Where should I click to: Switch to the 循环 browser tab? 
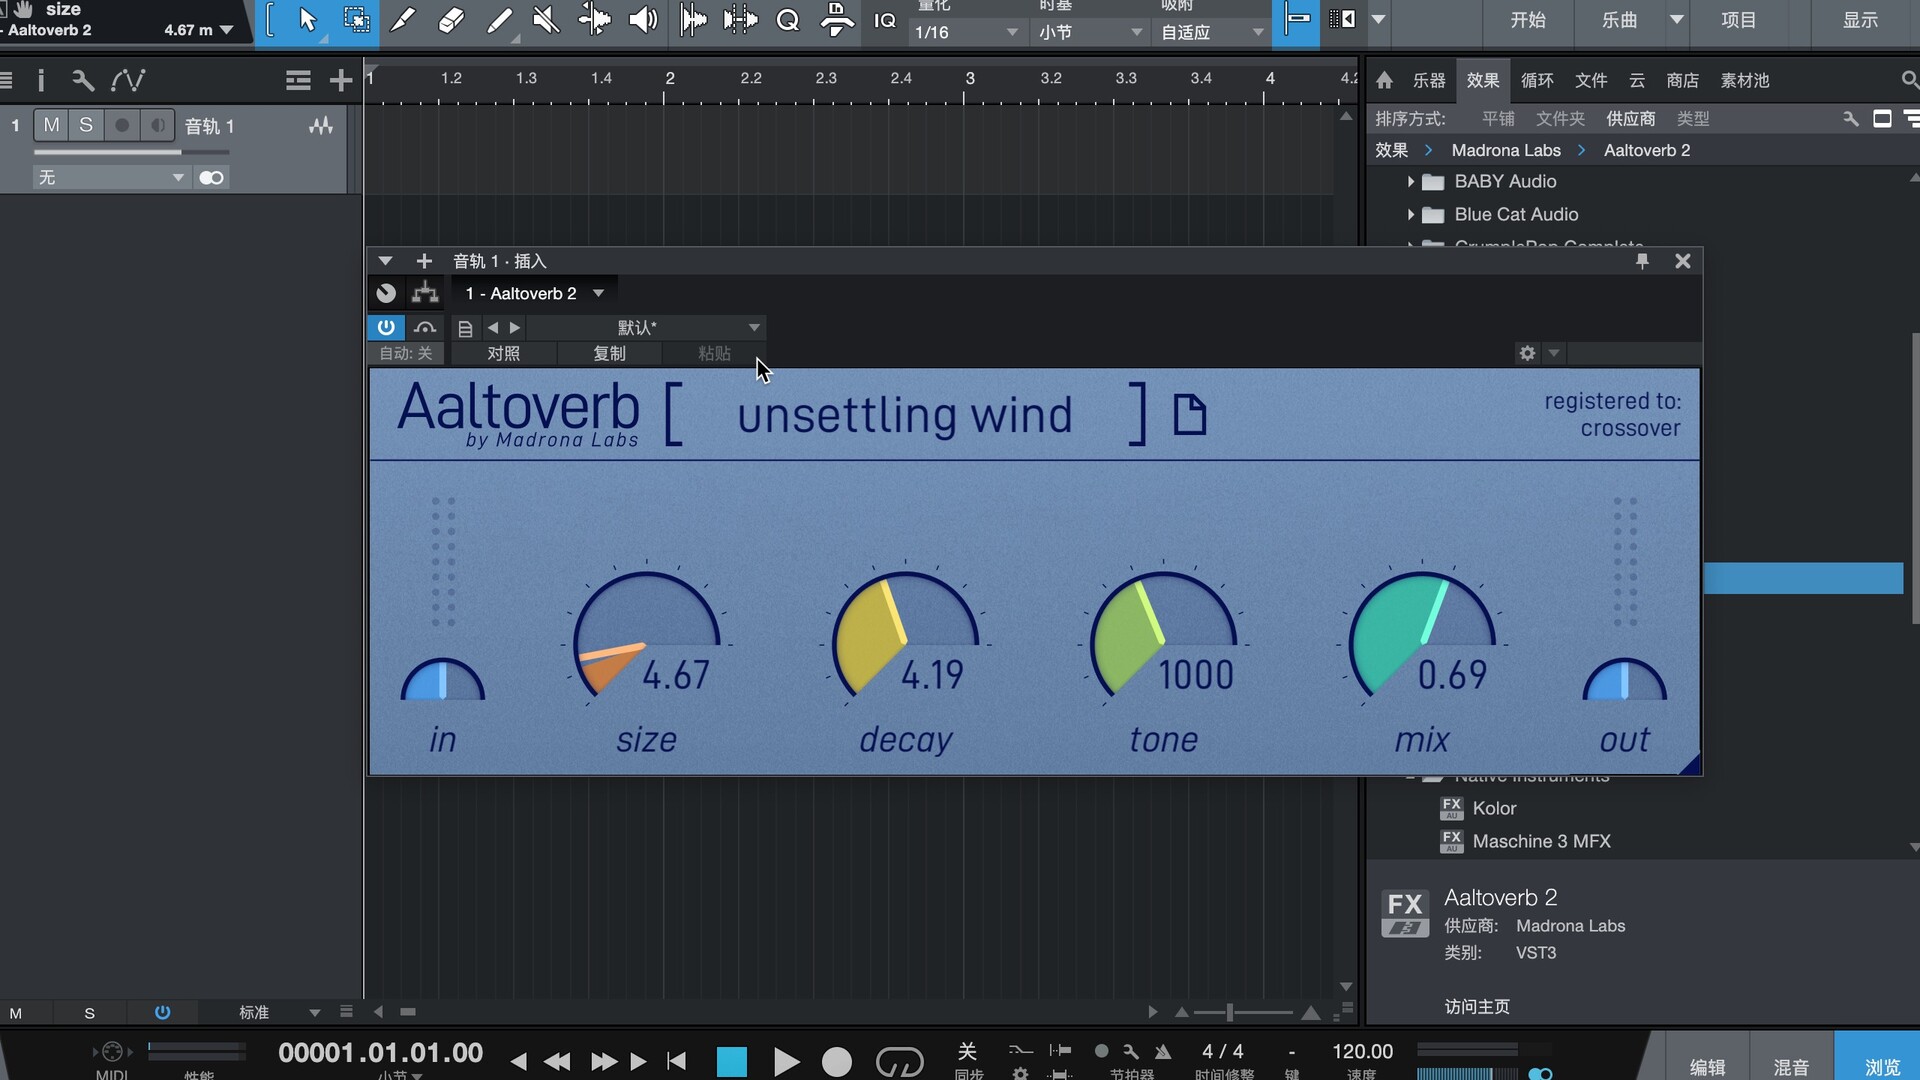pyautogui.click(x=1537, y=80)
